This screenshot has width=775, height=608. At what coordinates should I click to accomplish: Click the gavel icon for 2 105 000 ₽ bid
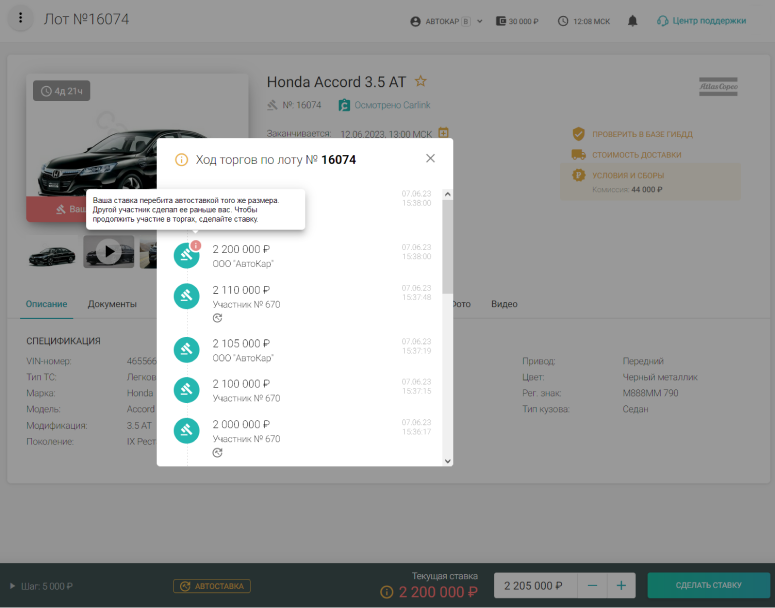[x=187, y=349]
